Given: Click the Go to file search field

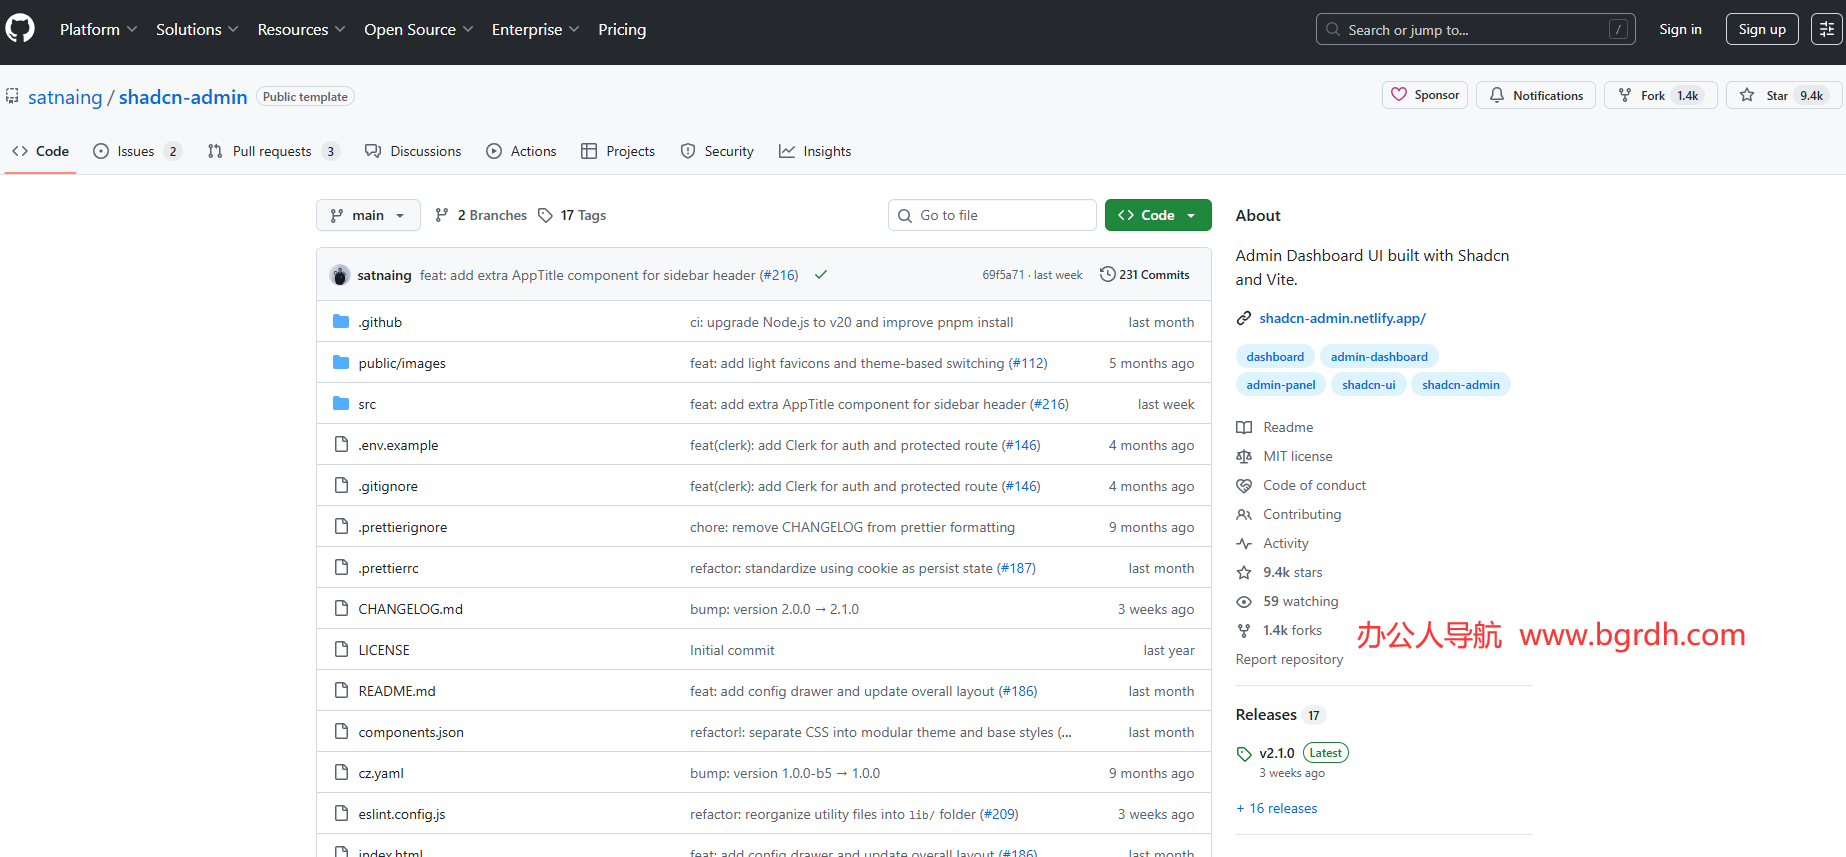Looking at the screenshot, I should (992, 215).
